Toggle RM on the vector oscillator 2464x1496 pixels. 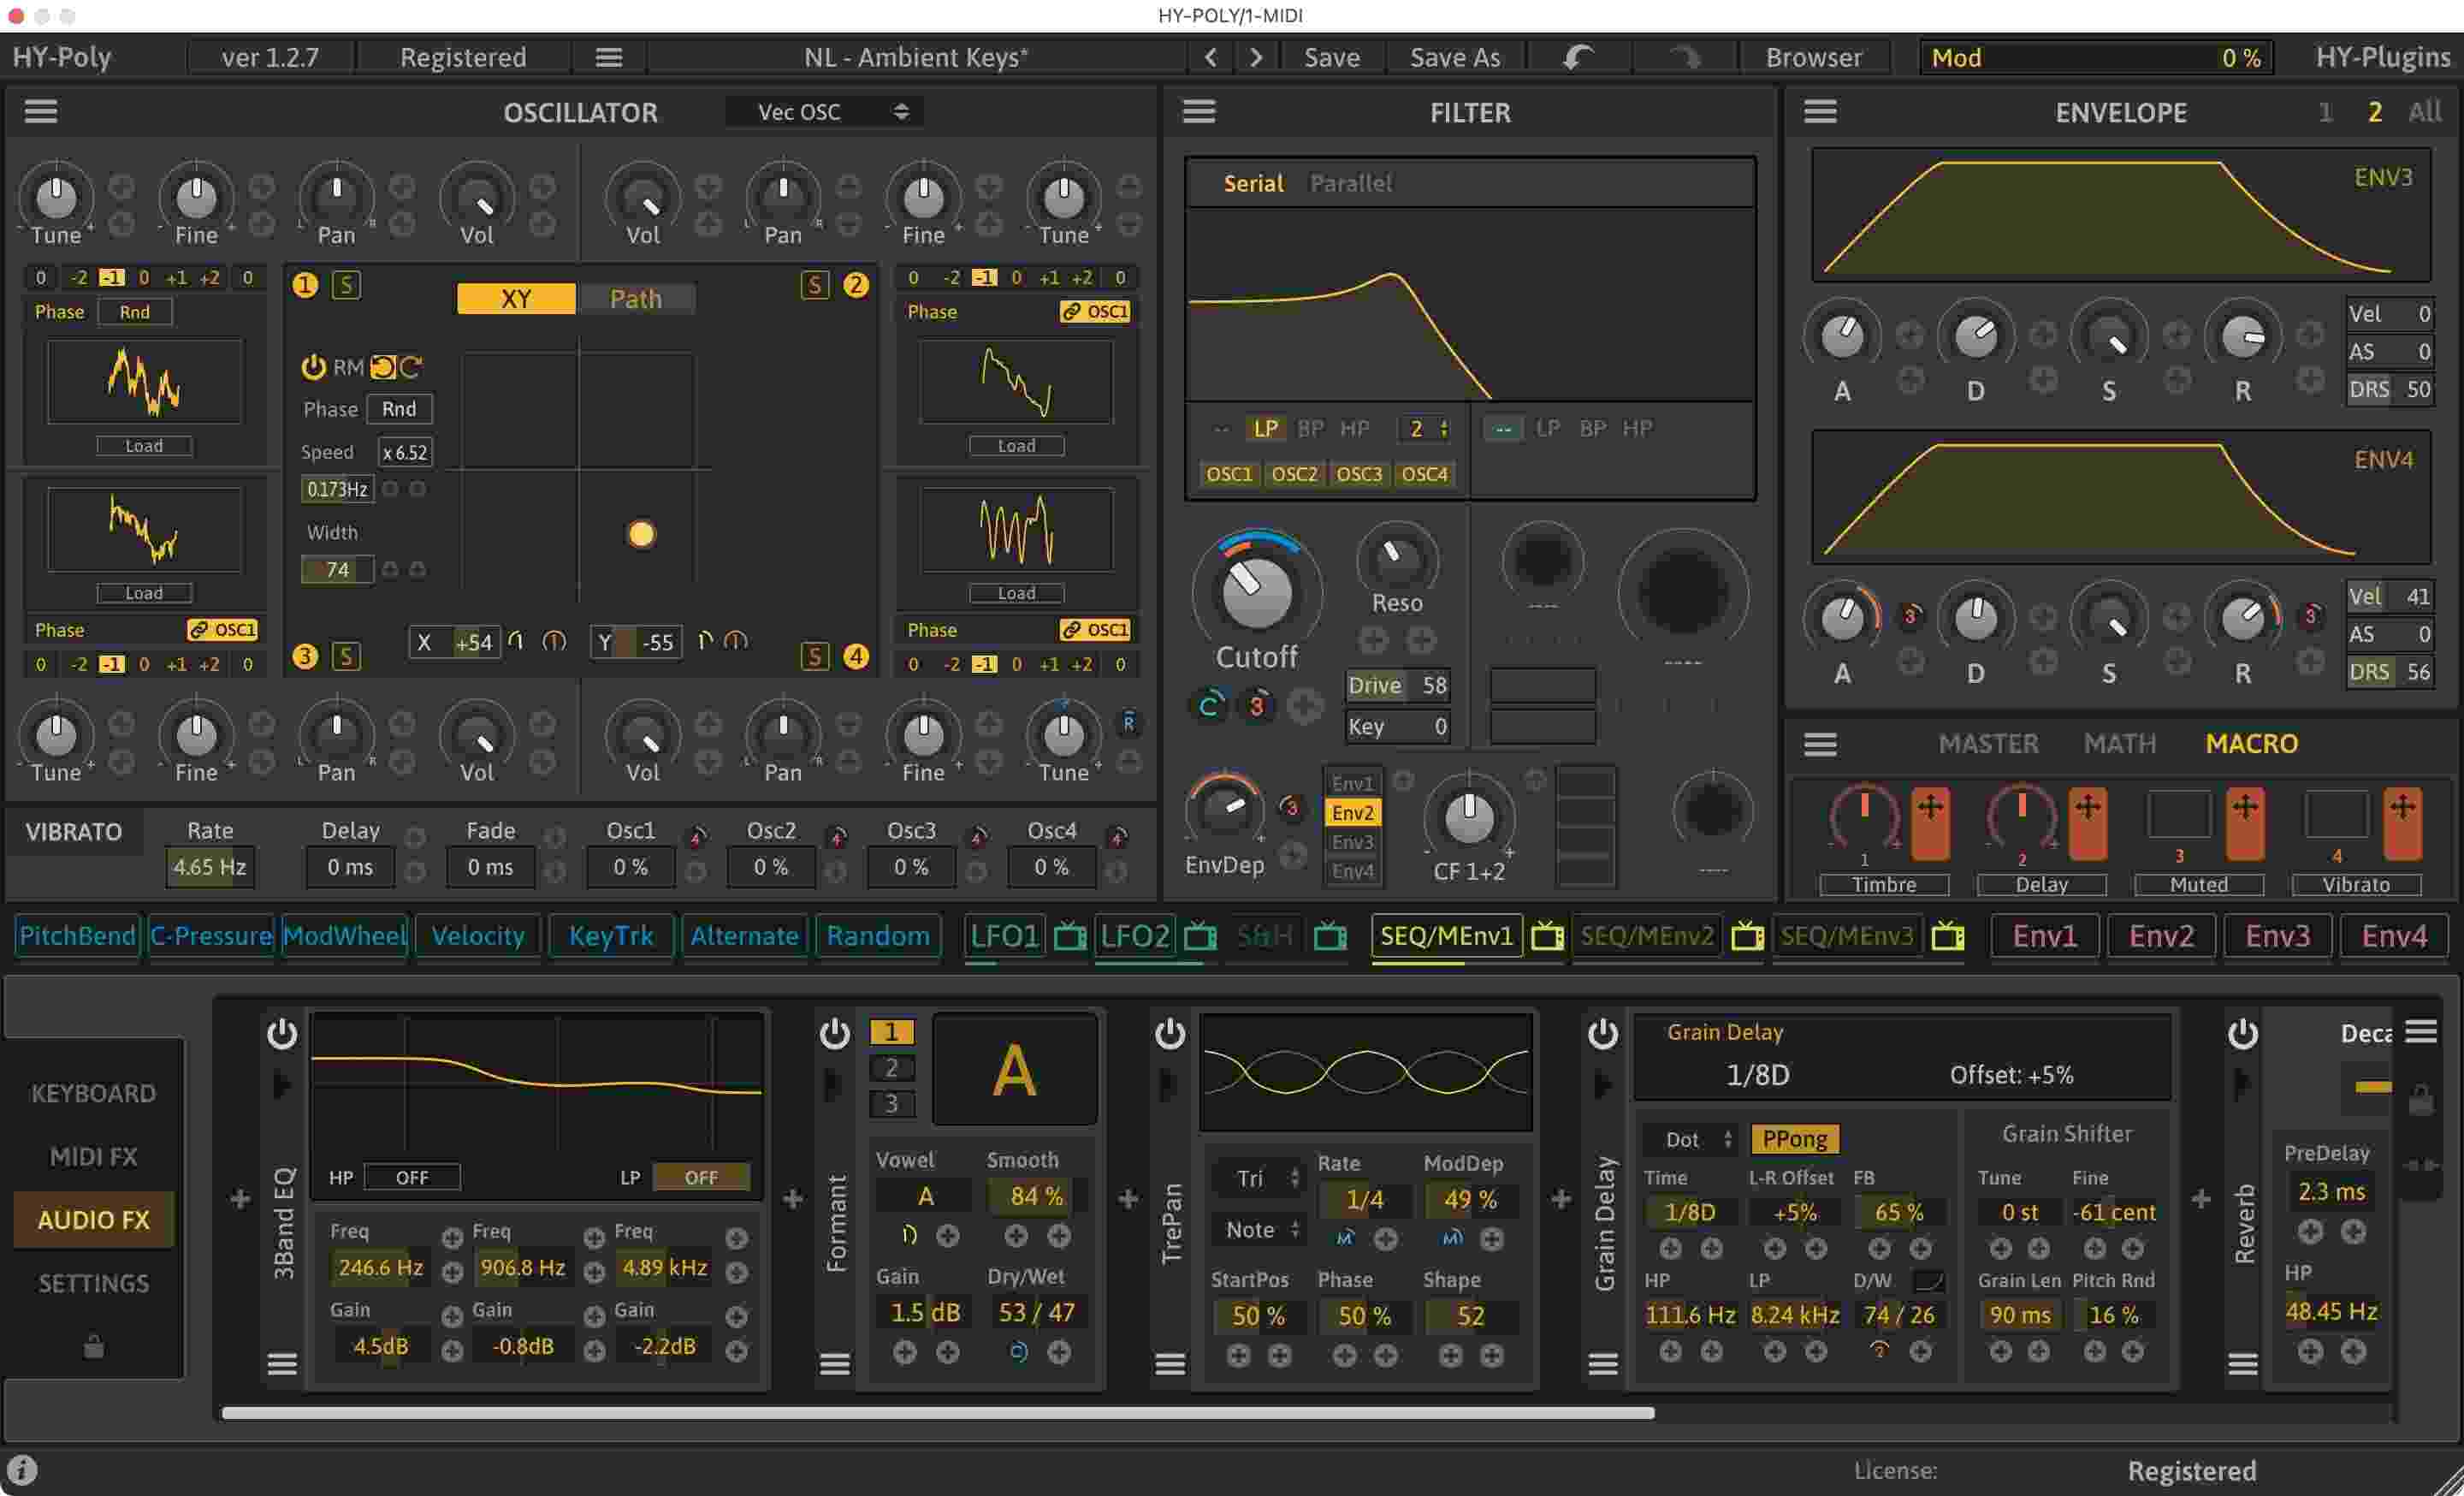tap(313, 367)
